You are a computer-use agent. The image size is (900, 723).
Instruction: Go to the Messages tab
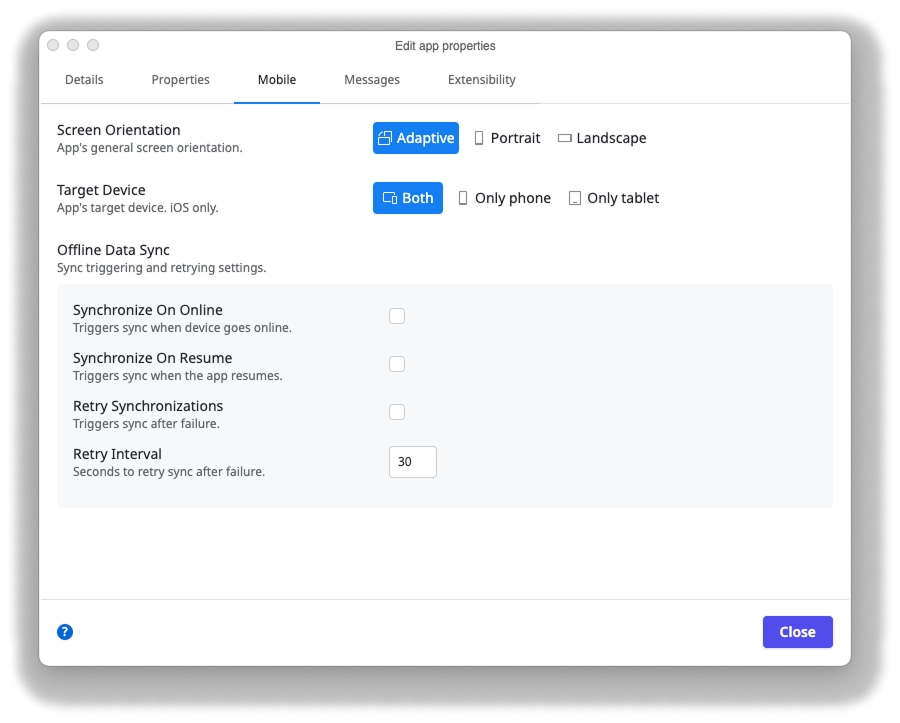[x=372, y=79]
